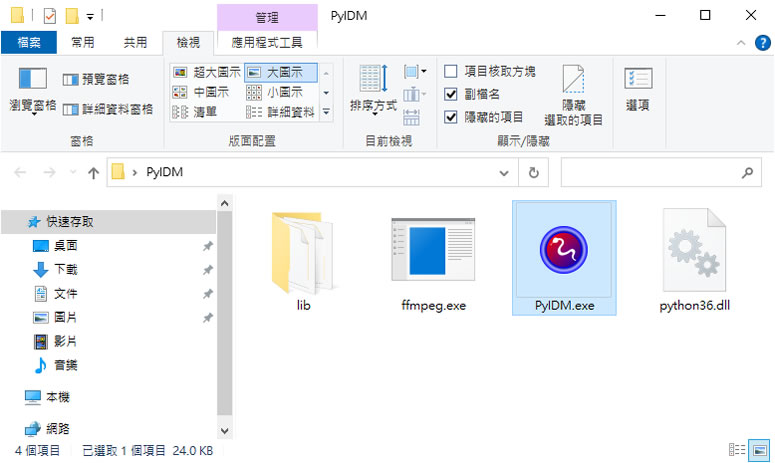Choose the 中圖示 layout
The width and height of the screenshot is (775, 463).
point(201,92)
